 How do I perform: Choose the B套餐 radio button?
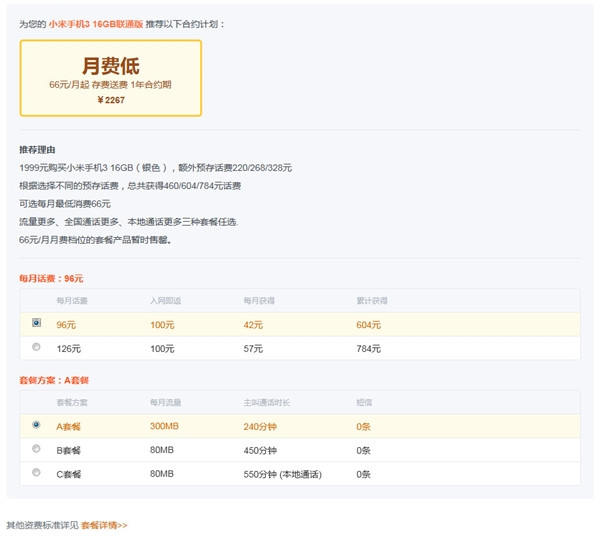37,448
